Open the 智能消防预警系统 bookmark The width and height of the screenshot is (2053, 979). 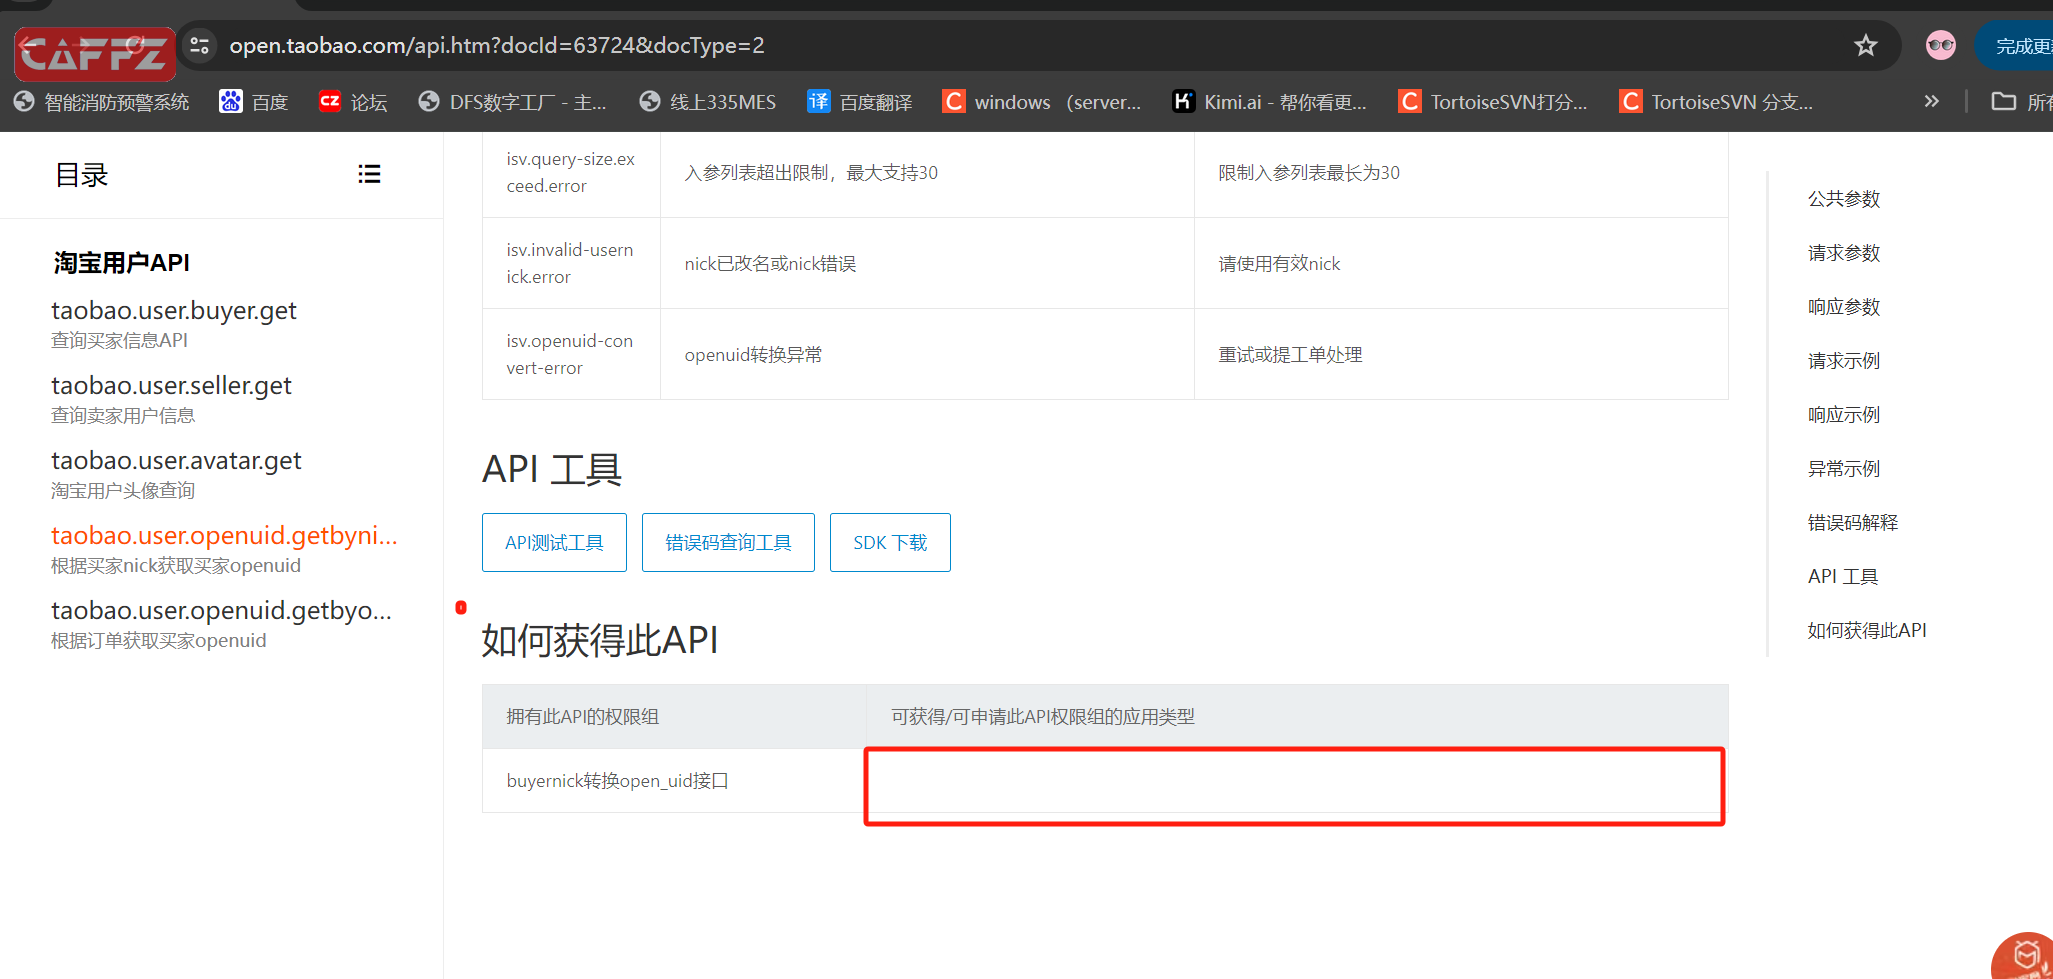tap(101, 102)
